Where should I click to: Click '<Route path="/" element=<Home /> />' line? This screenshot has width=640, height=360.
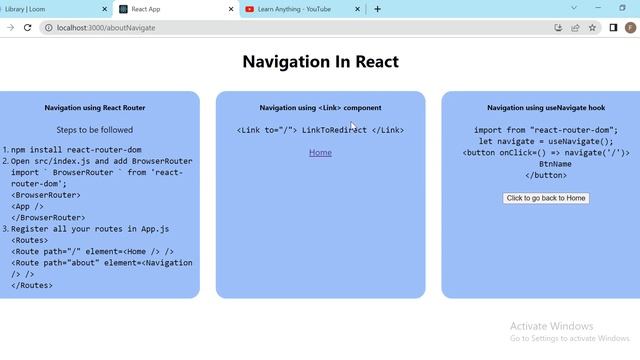(x=92, y=252)
